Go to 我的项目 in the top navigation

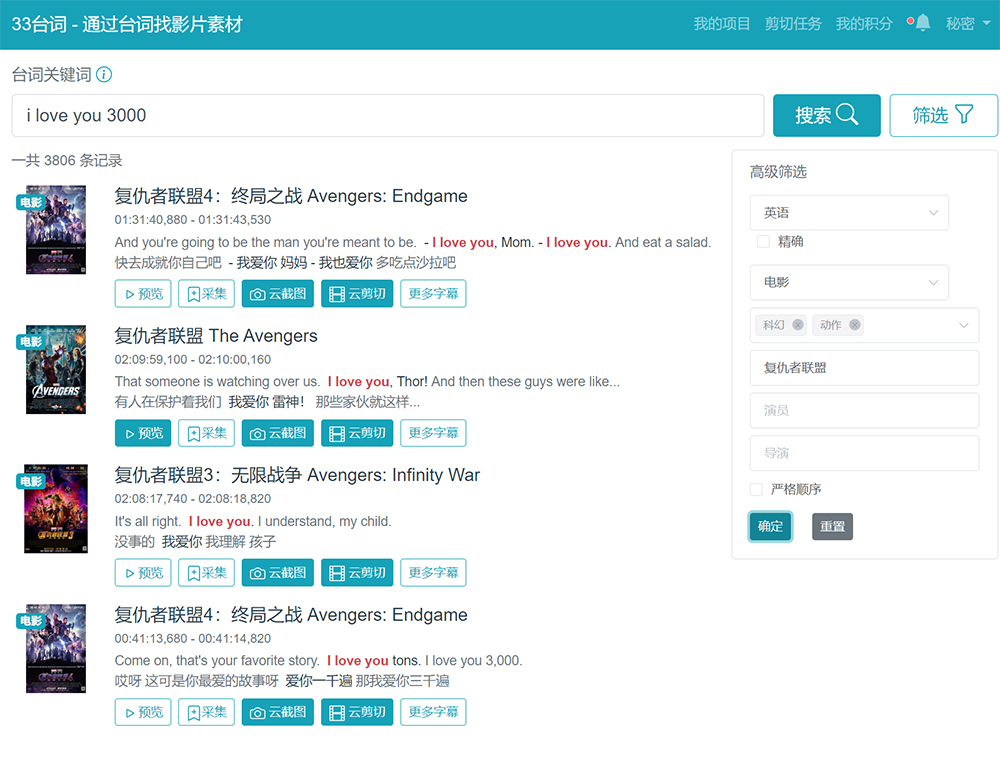[722, 23]
